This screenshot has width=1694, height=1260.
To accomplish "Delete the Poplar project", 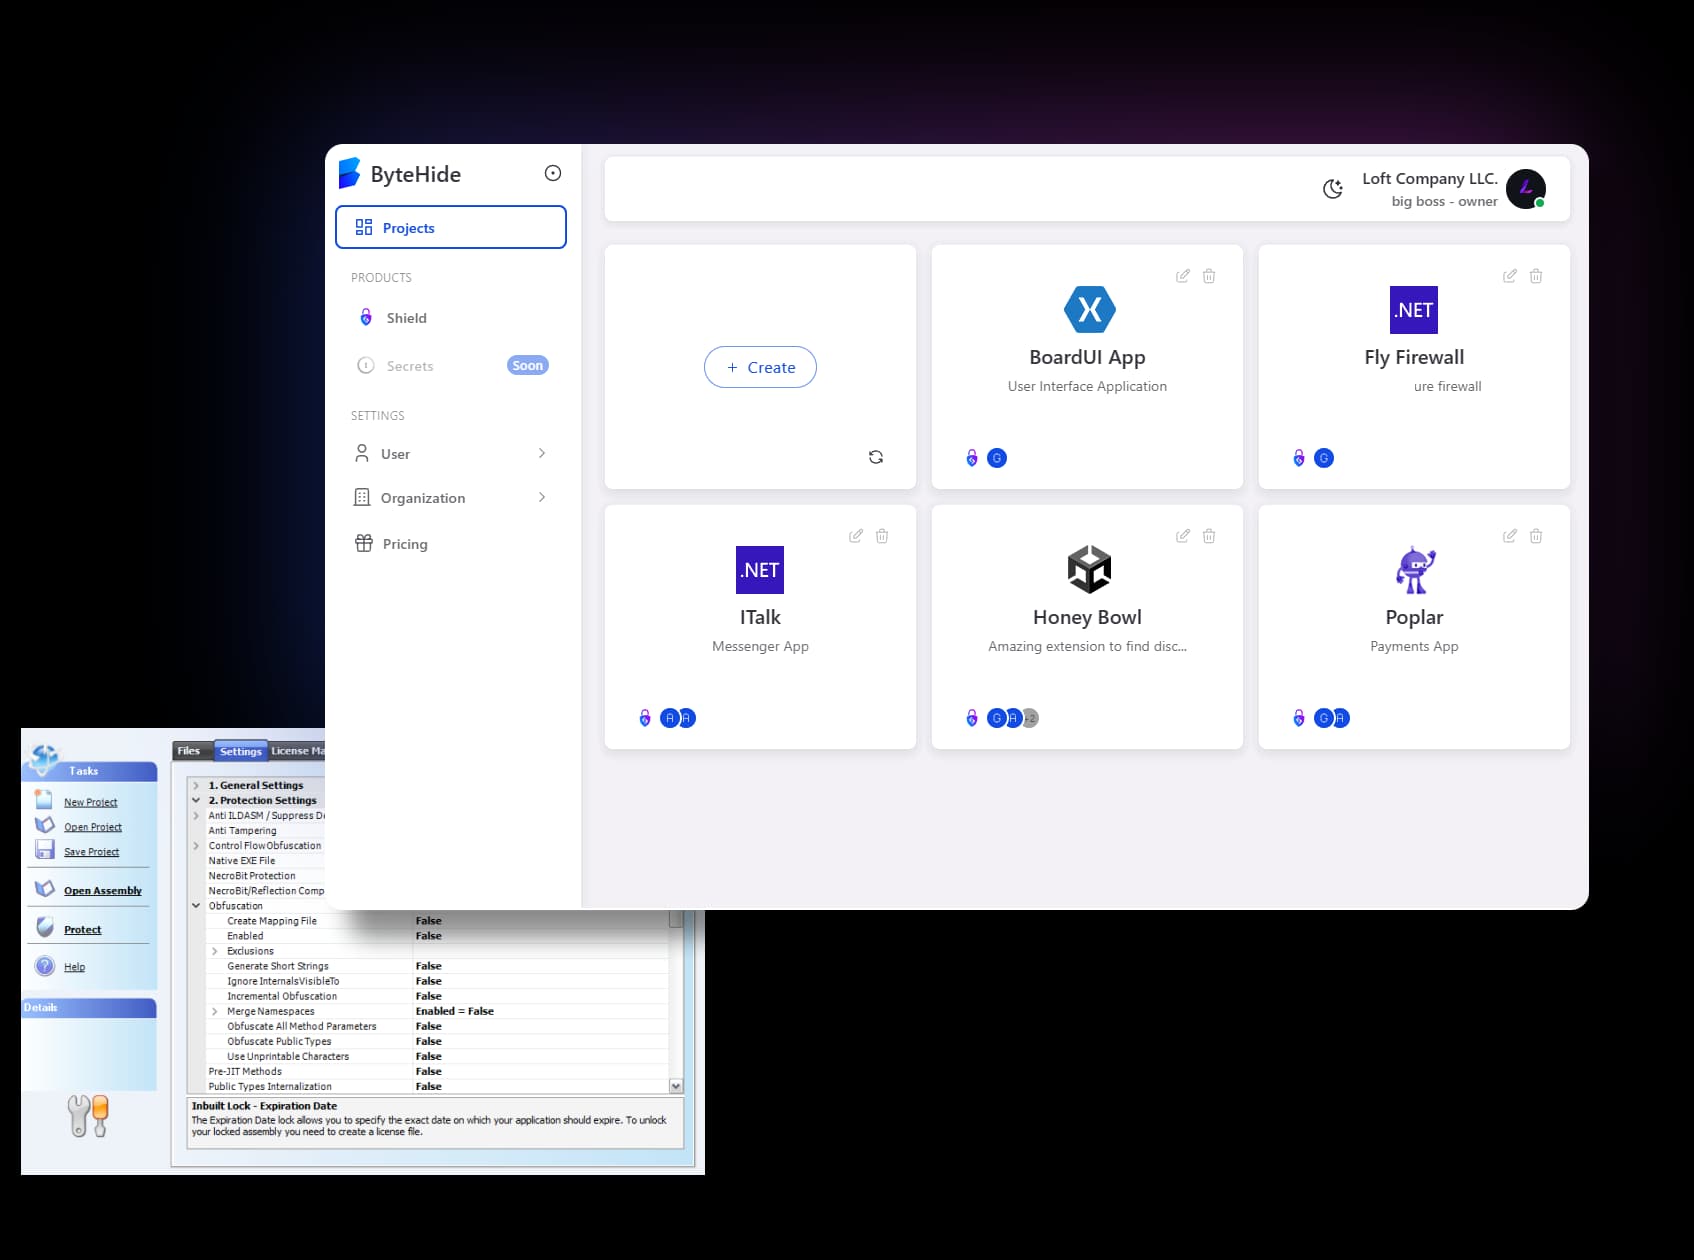I will click(1536, 536).
